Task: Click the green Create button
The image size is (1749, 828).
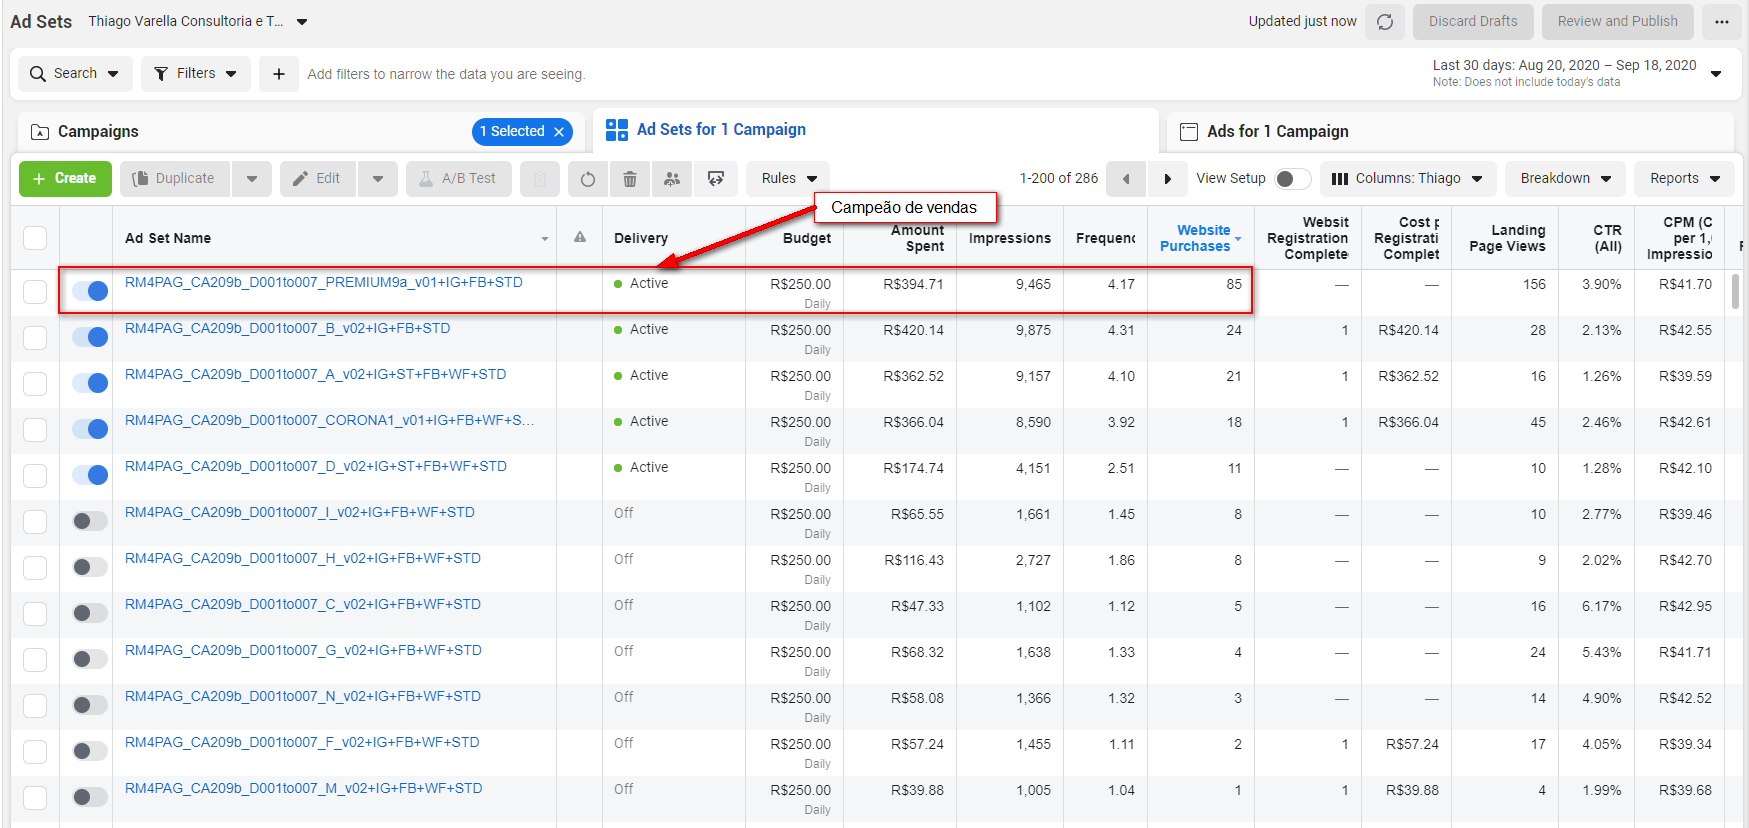Action: (x=65, y=179)
